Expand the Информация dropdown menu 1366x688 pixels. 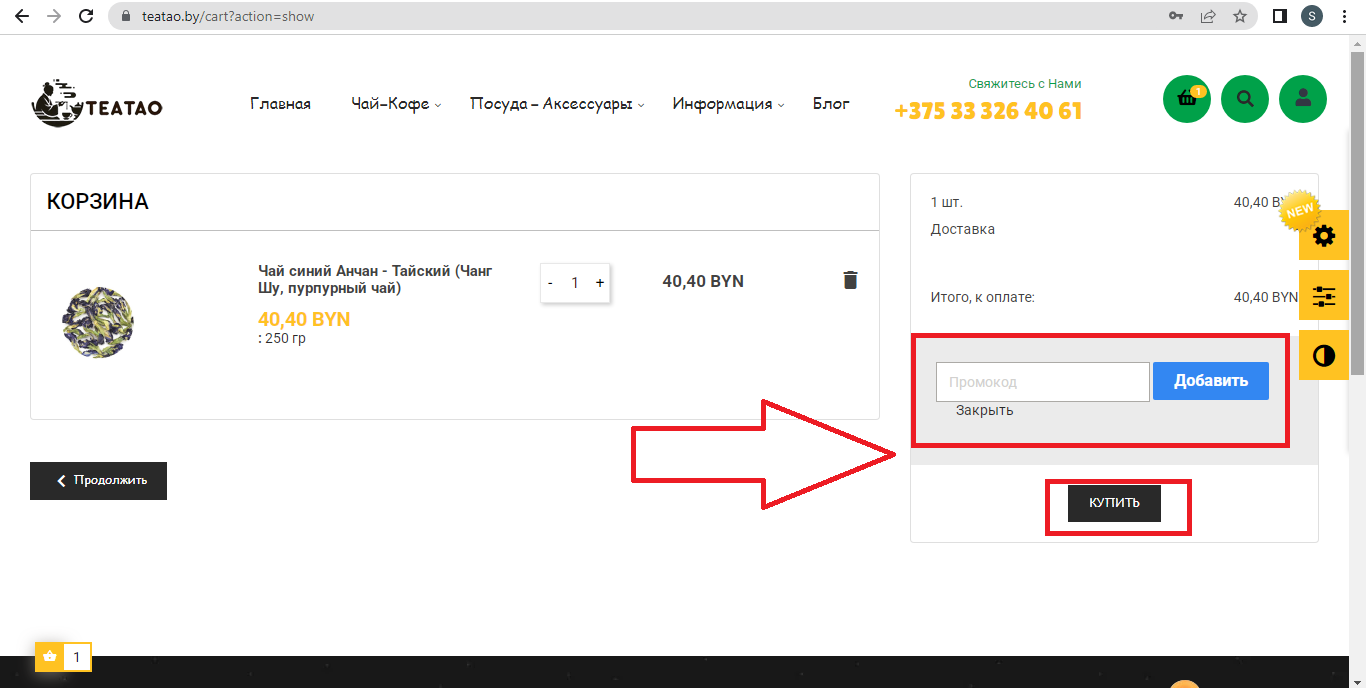727,104
